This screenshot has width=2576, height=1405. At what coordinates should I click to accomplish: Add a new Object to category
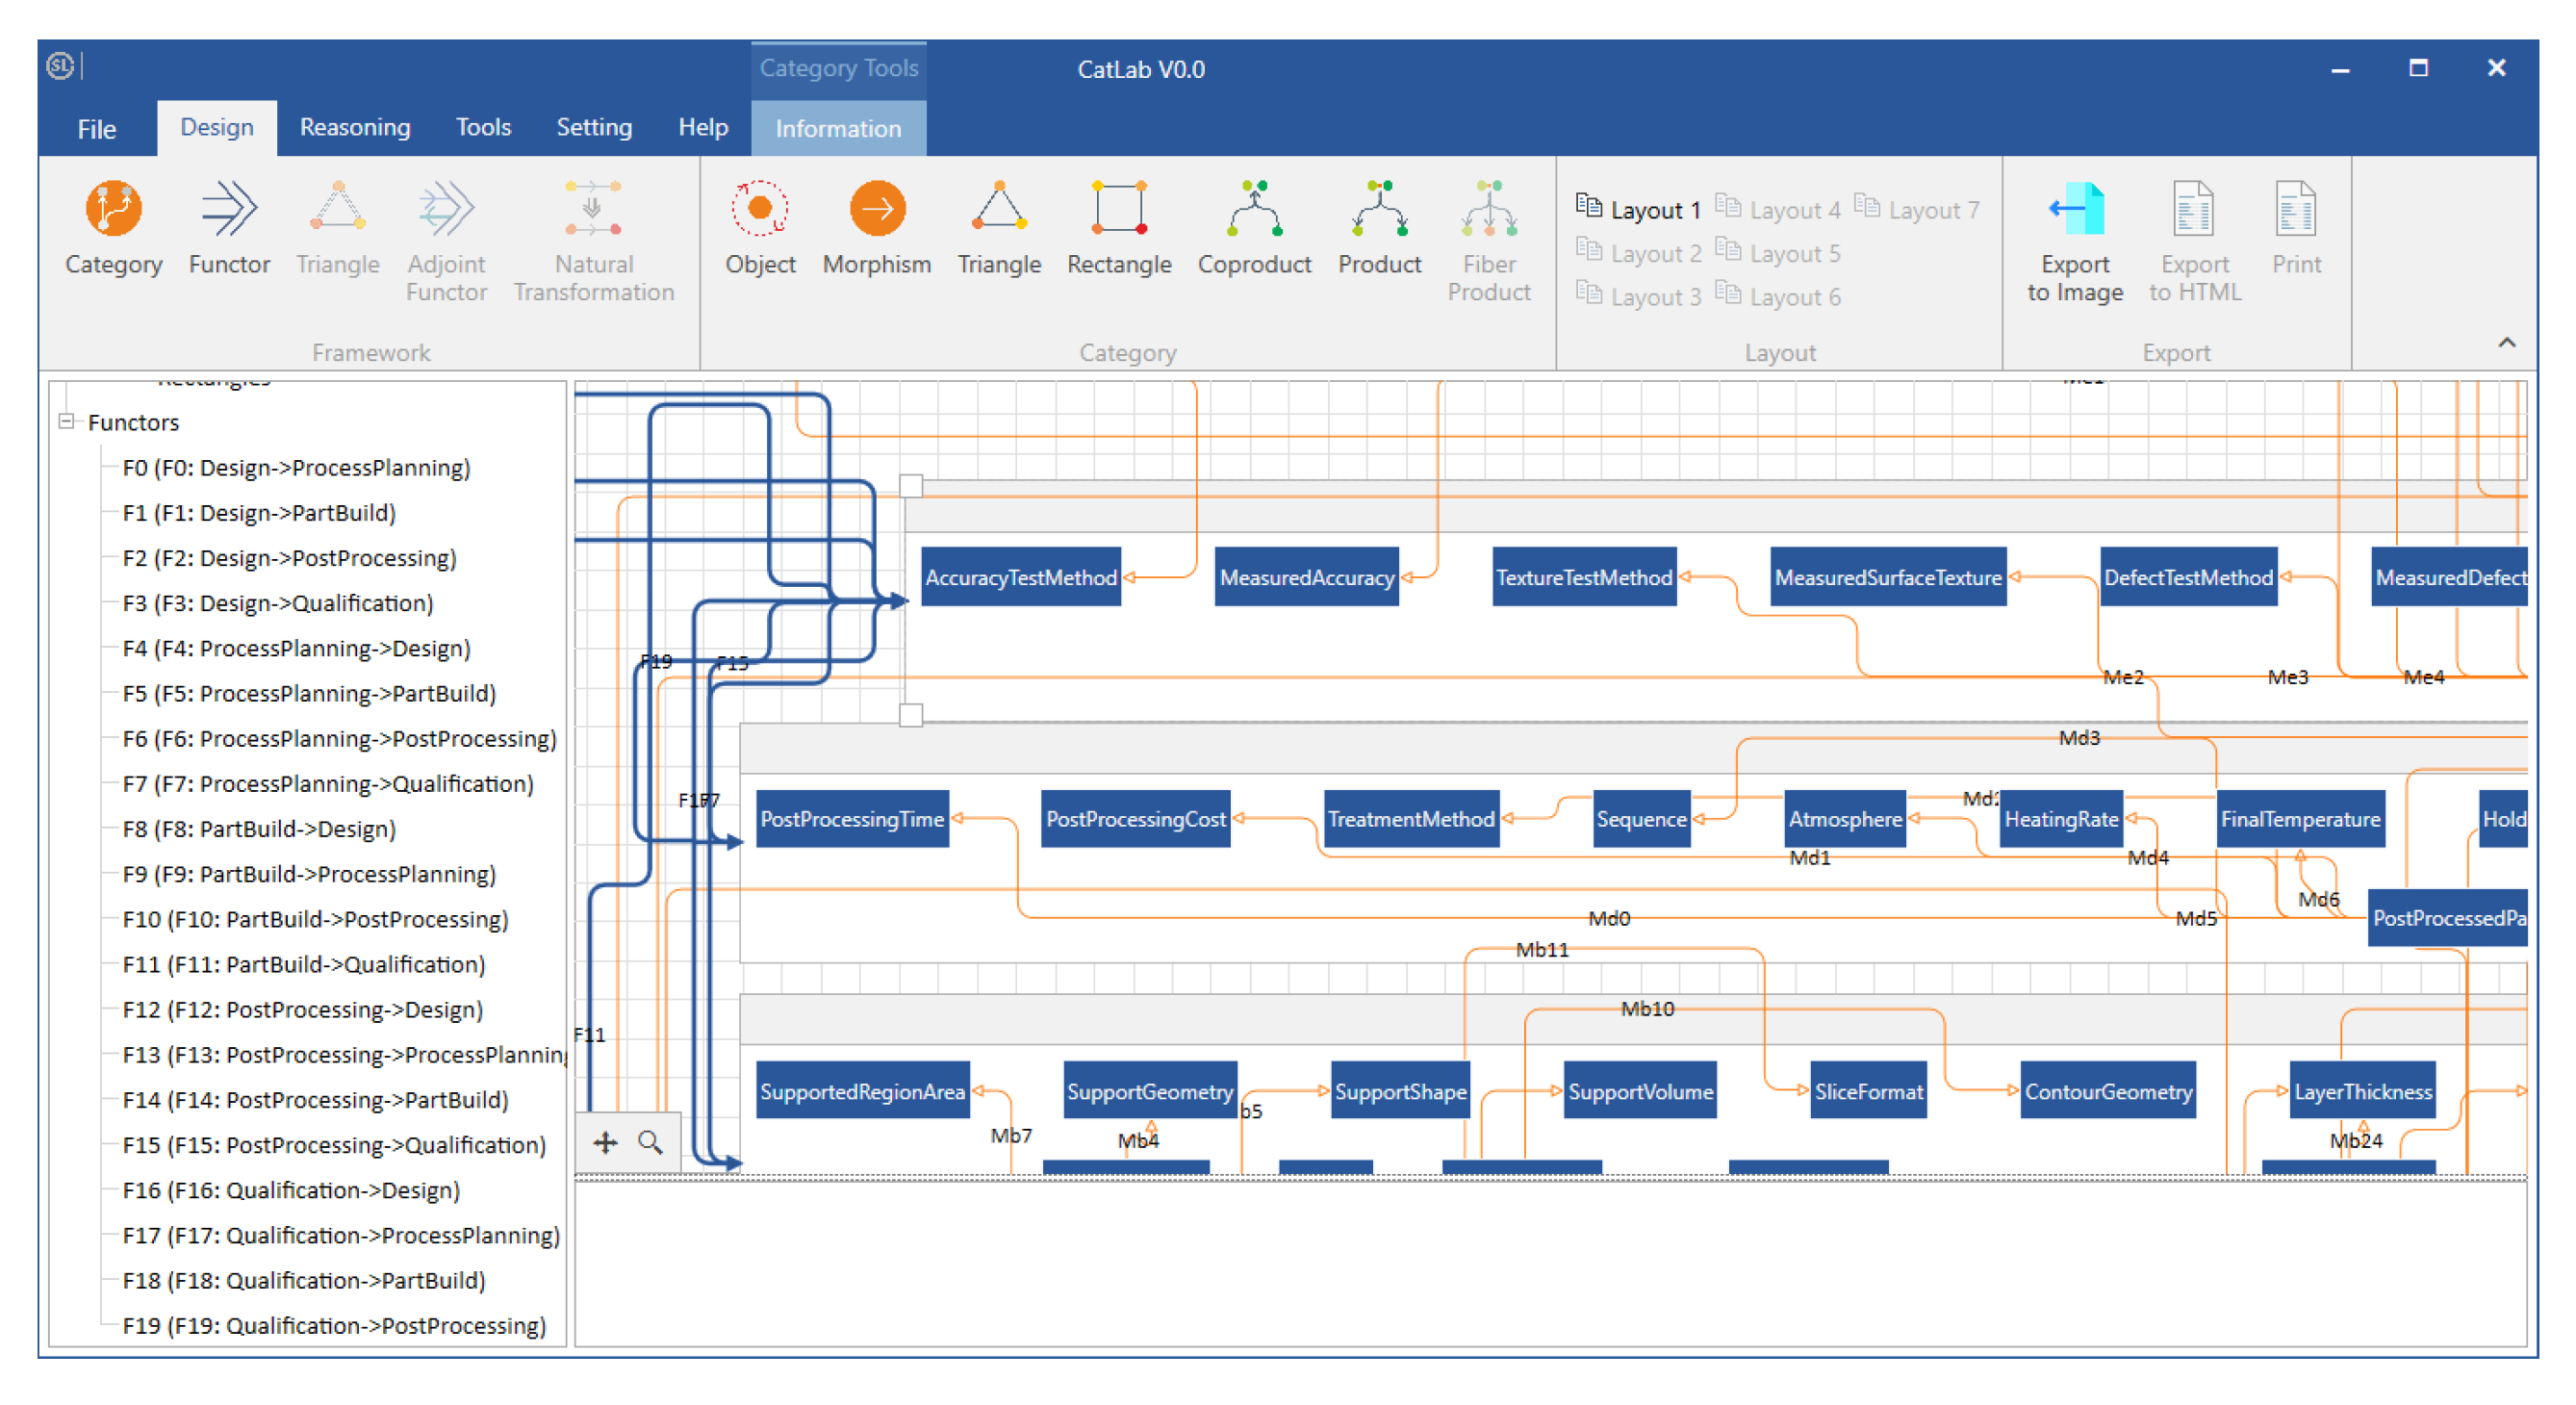point(760,210)
